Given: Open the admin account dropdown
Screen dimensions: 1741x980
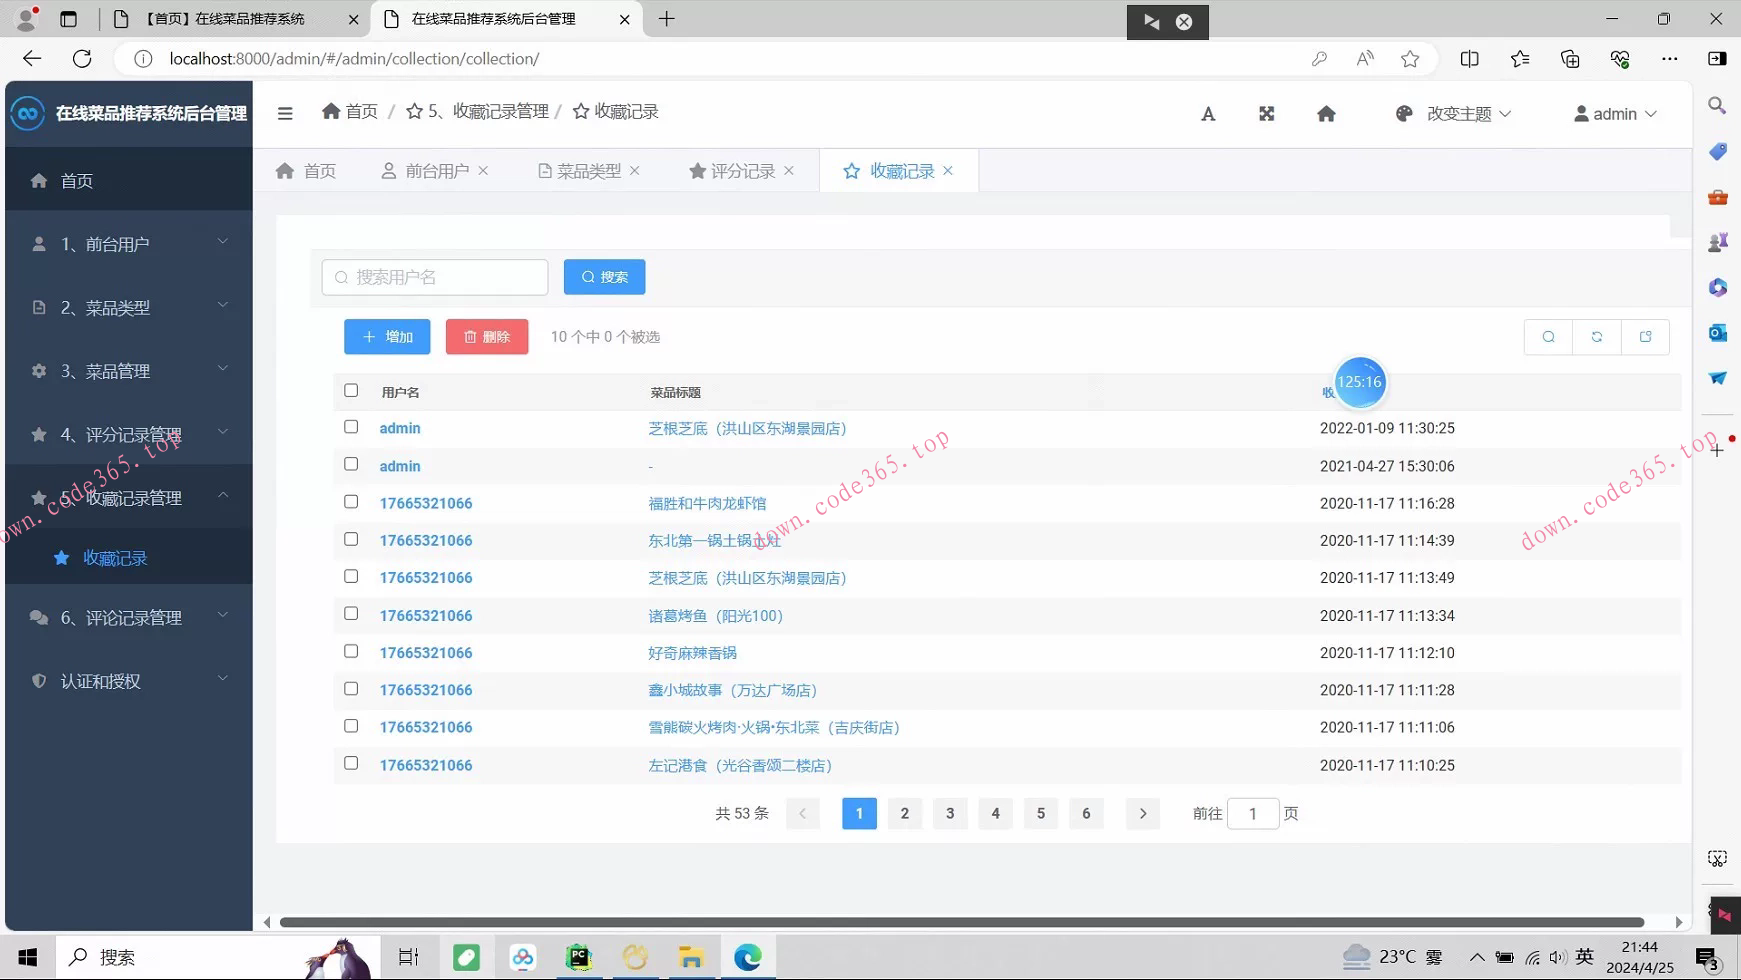Looking at the screenshot, I should tap(1612, 113).
